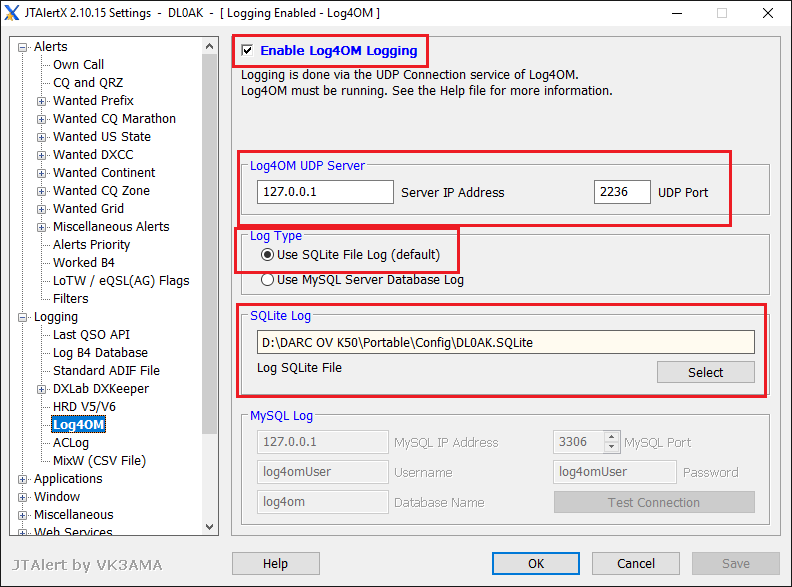
Task: Click the SQLite log file path field
Action: point(506,343)
